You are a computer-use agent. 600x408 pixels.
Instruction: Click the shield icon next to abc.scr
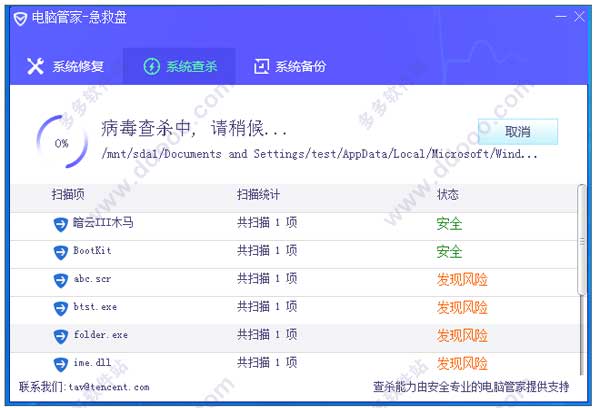coord(60,281)
